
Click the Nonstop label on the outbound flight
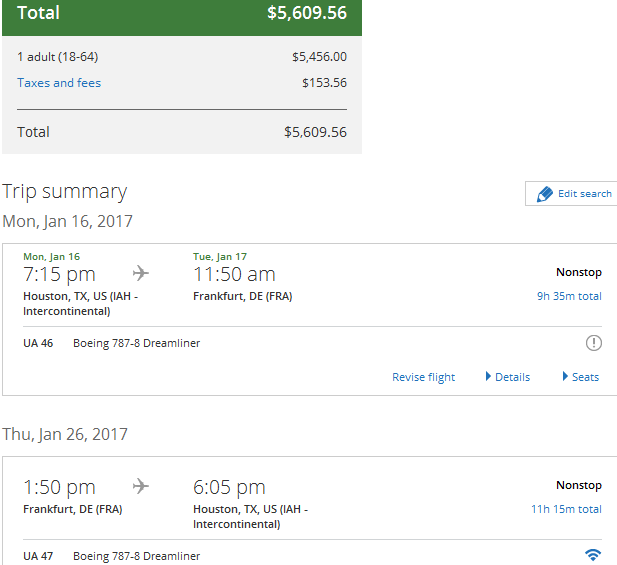(x=579, y=272)
